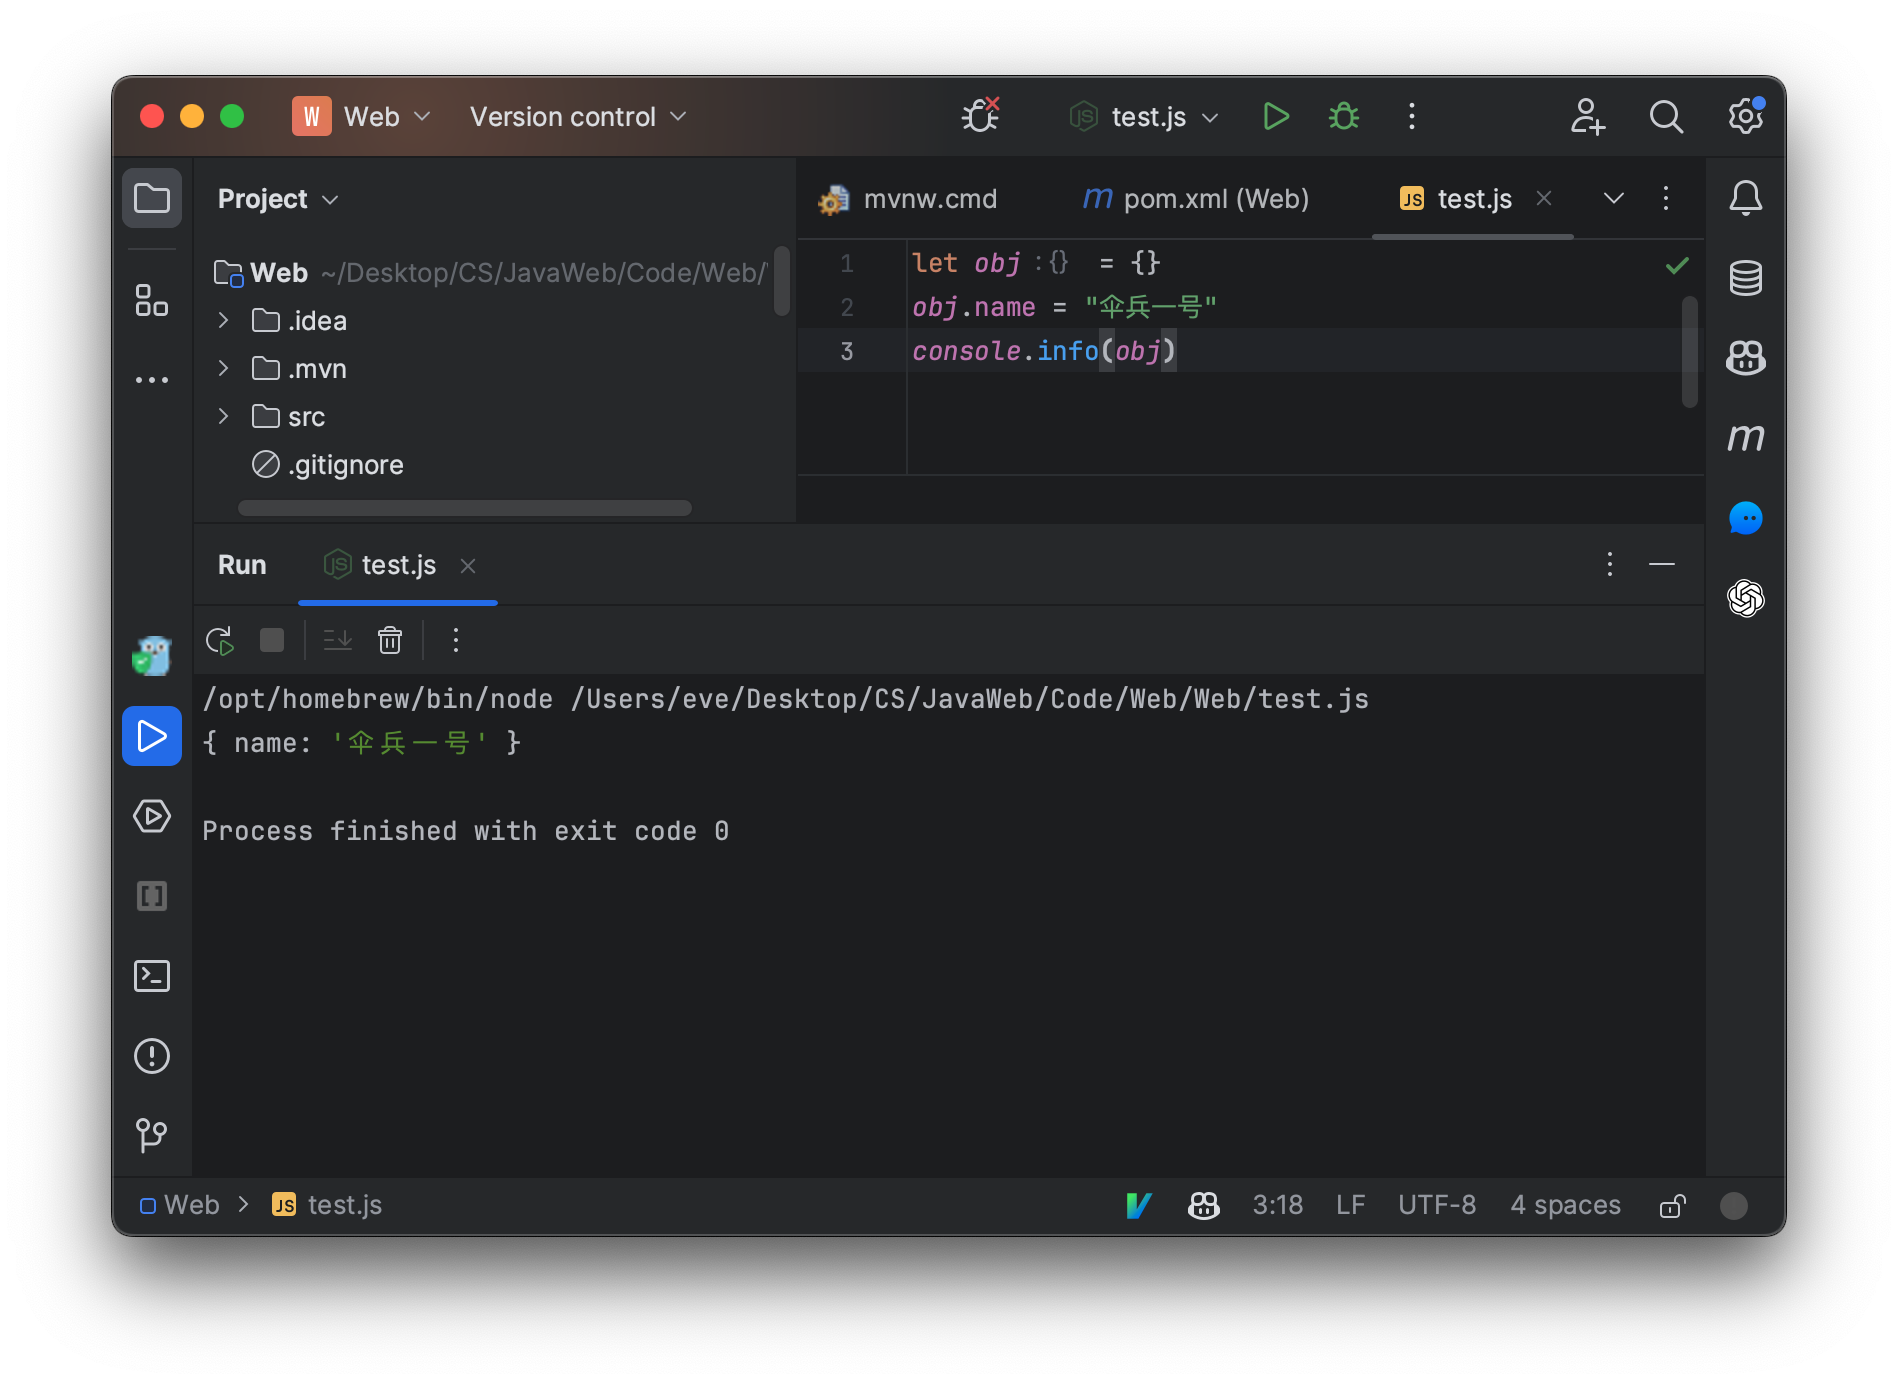This screenshot has height=1384, width=1898.
Task: Change the 4 spaces indent setting
Action: (x=1565, y=1205)
